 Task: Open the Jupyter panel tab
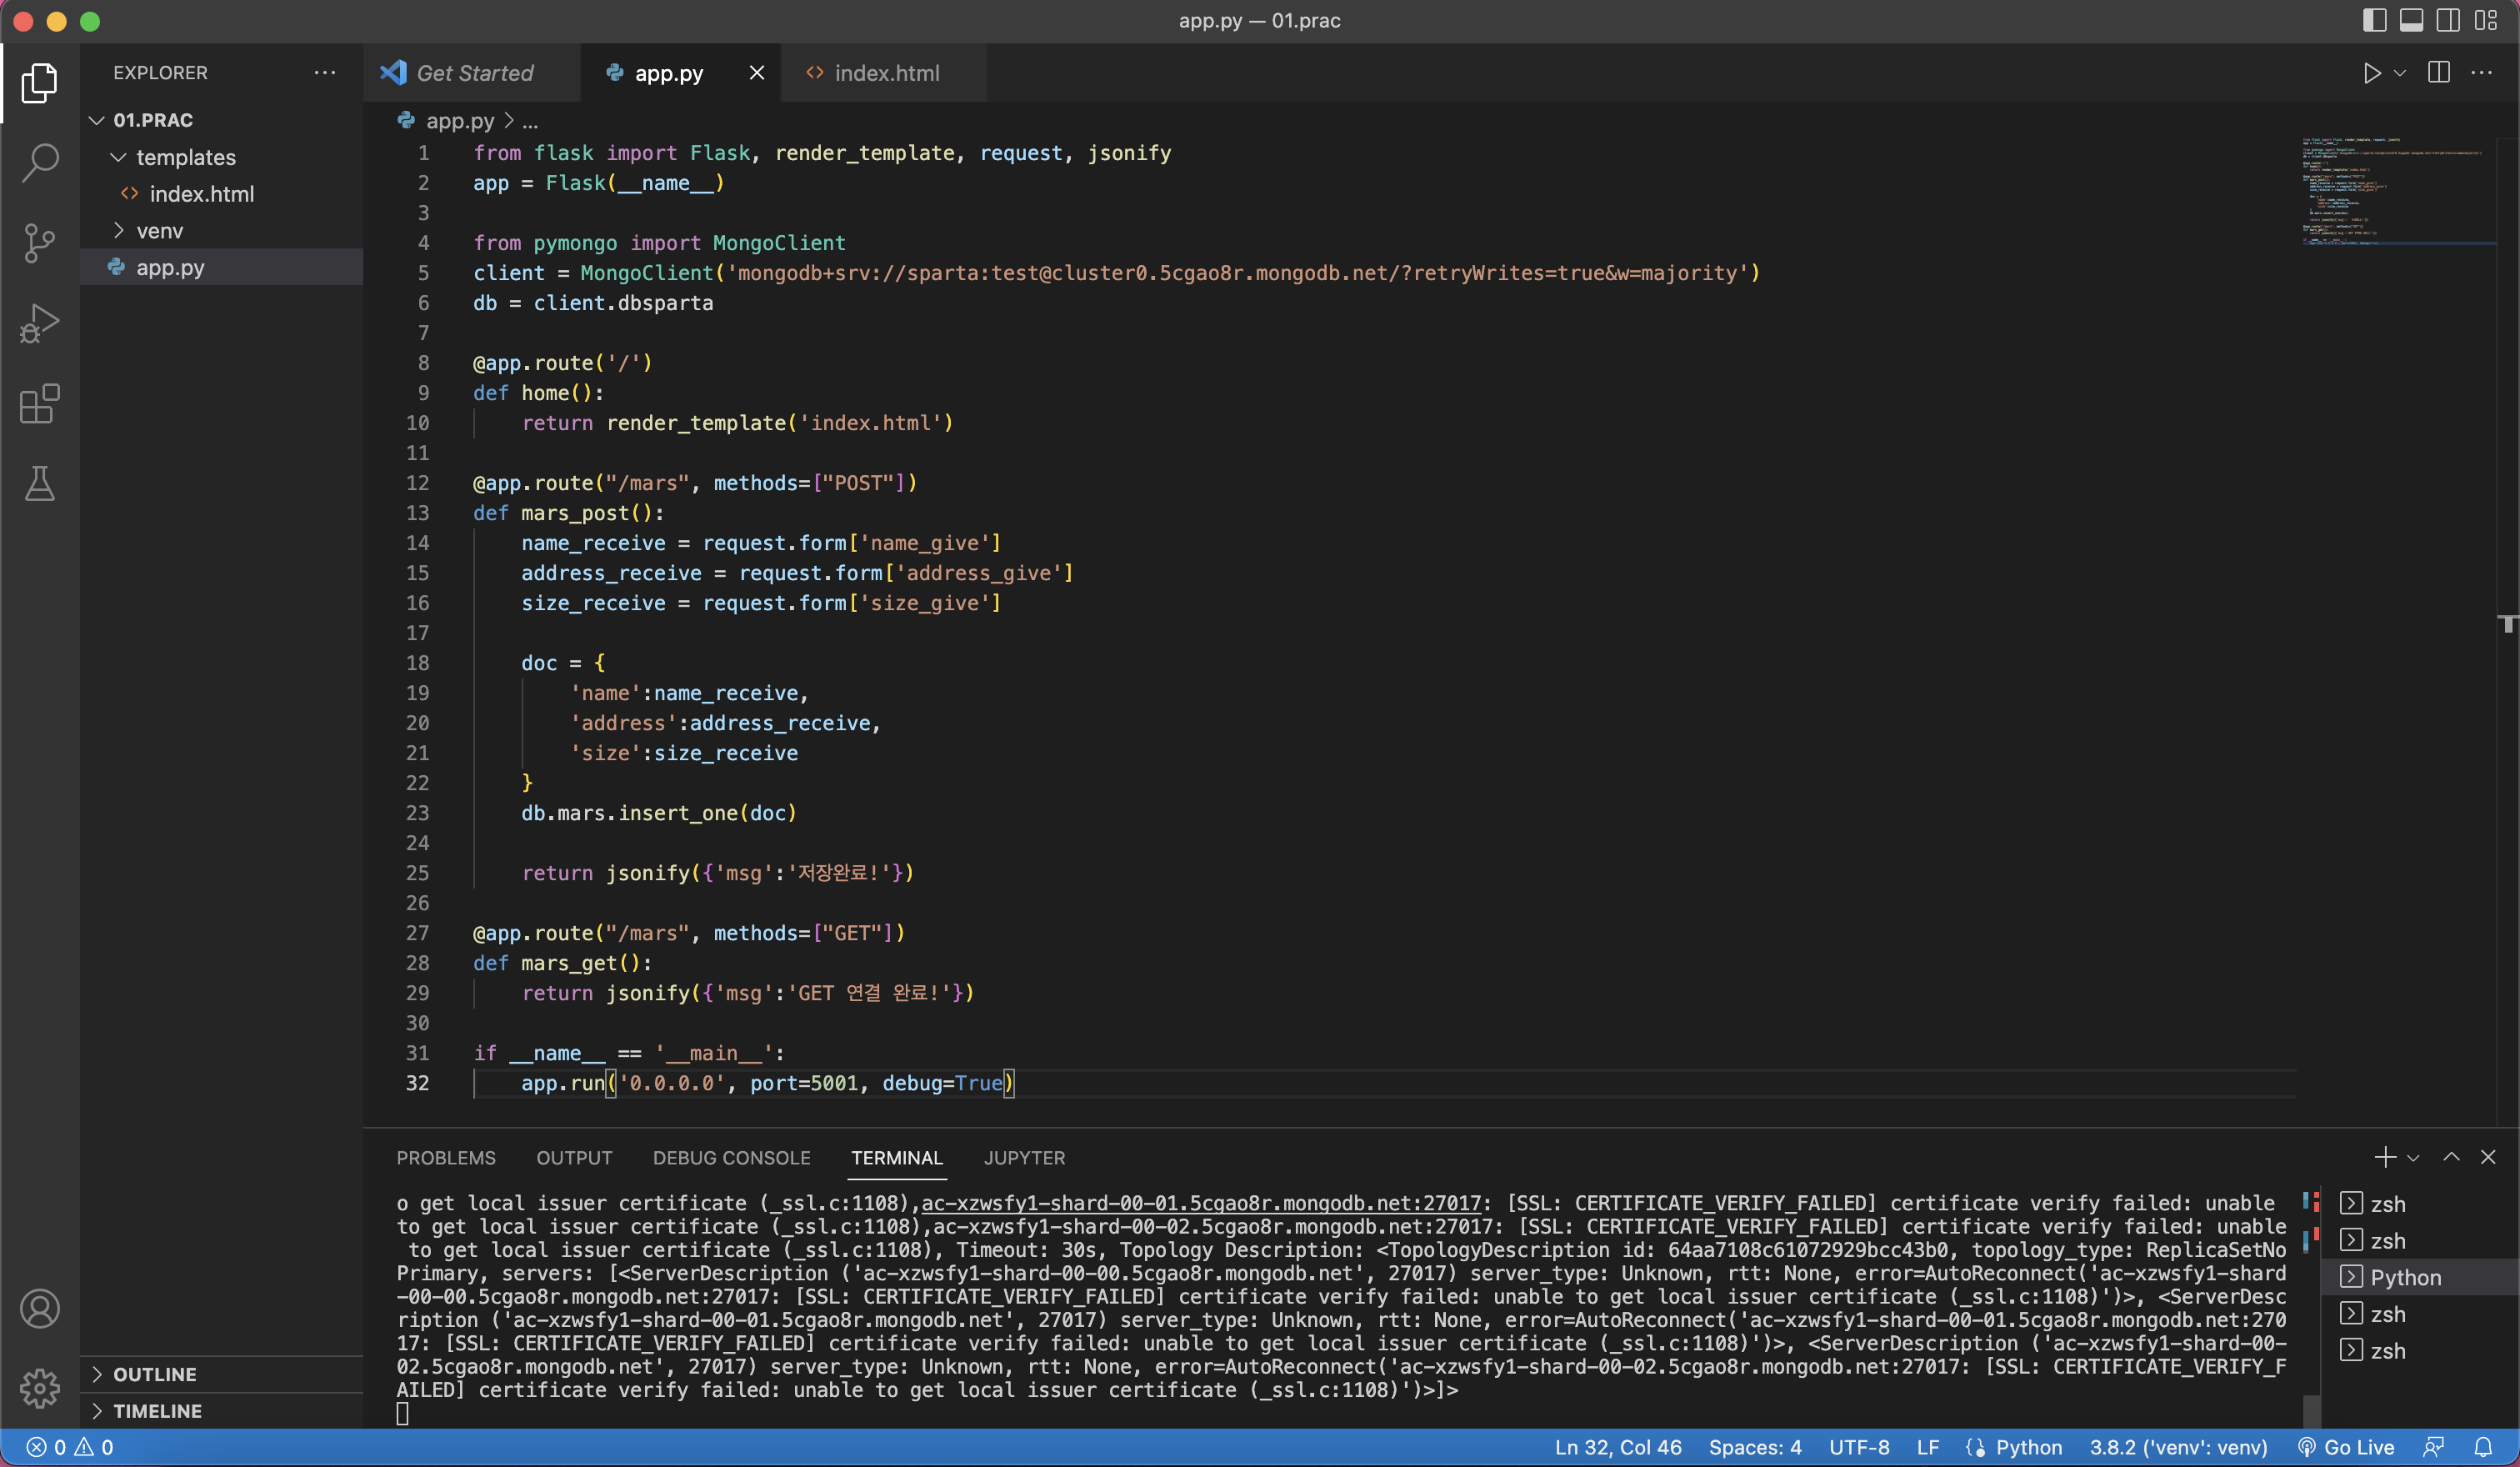1024,1158
